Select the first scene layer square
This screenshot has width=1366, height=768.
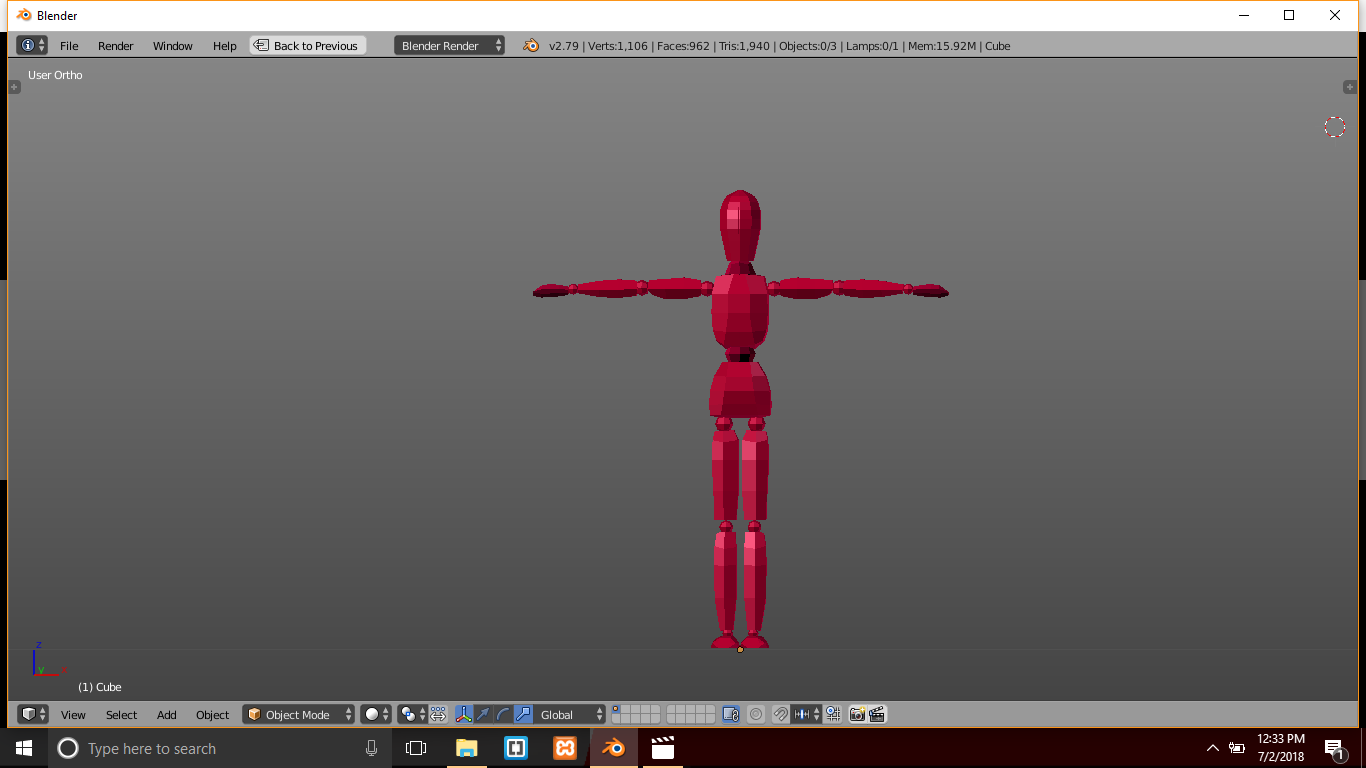coord(617,709)
